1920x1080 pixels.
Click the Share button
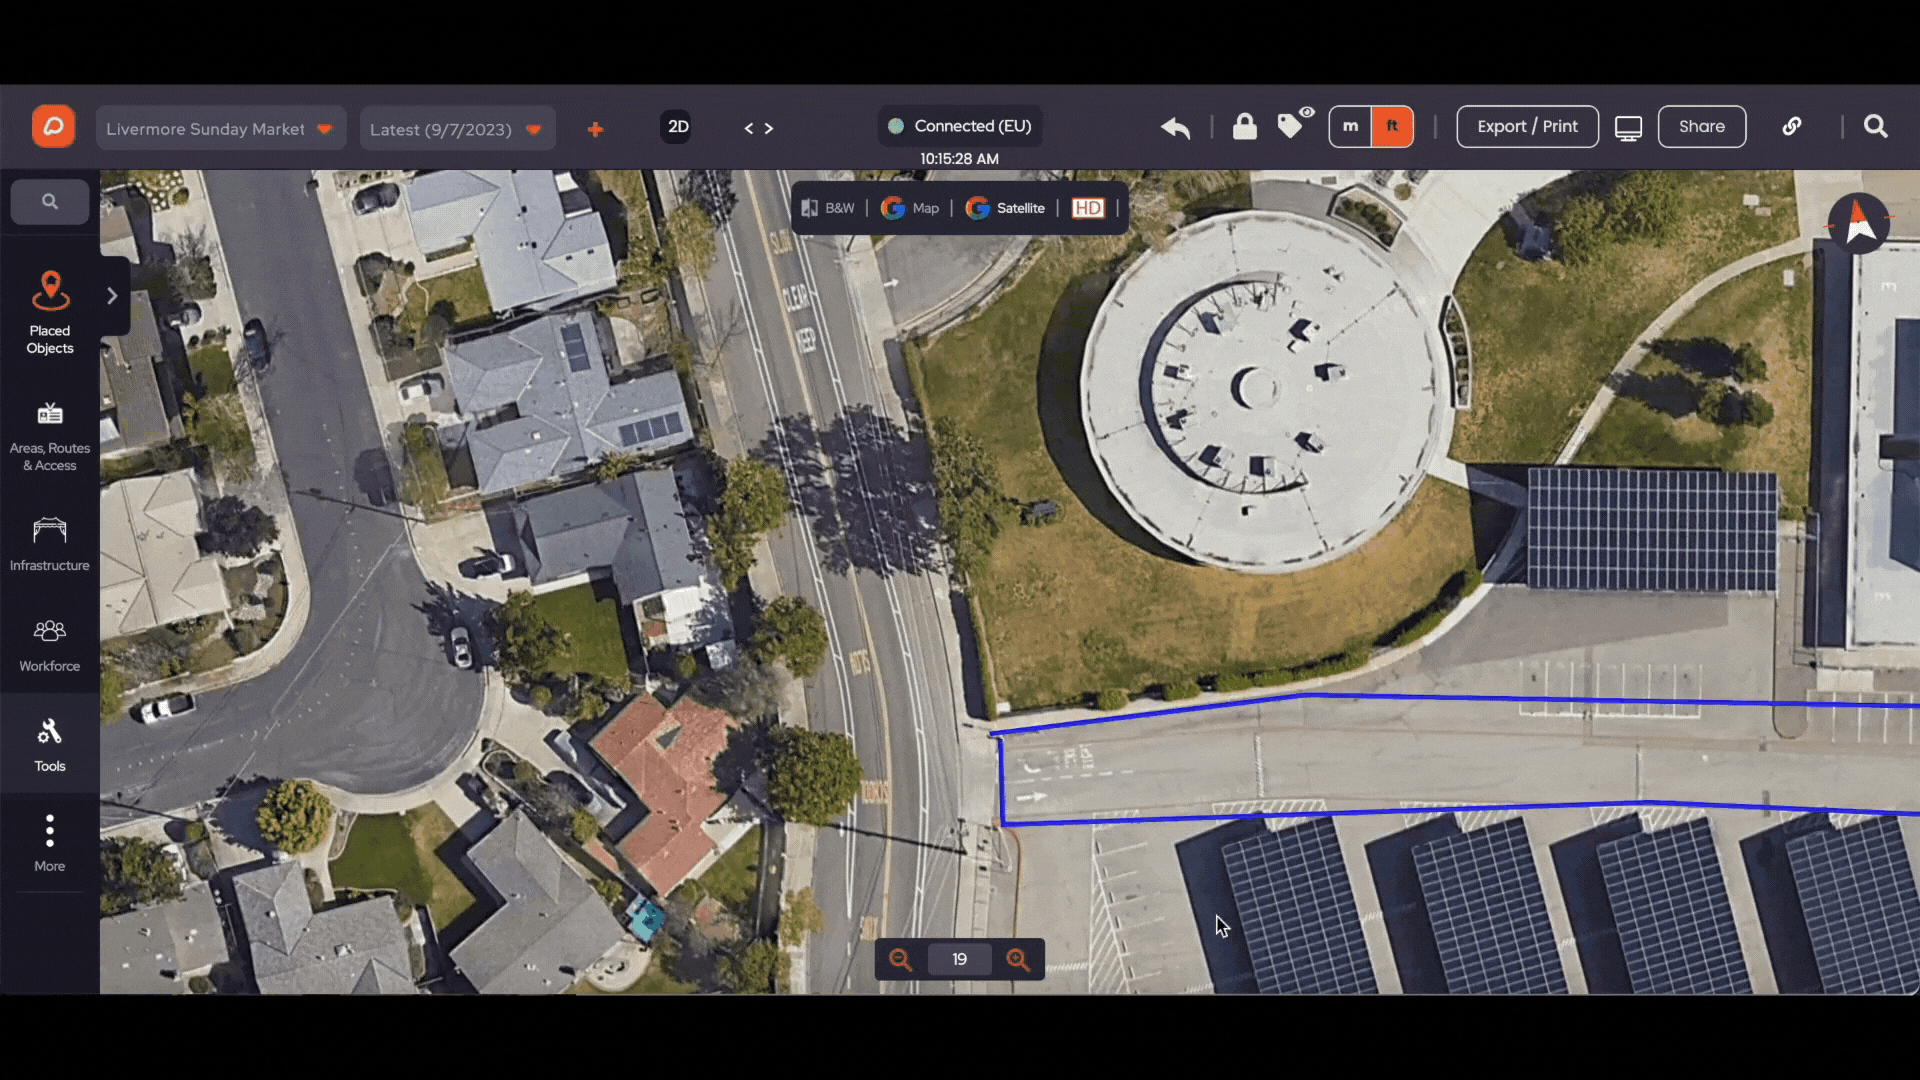point(1701,127)
